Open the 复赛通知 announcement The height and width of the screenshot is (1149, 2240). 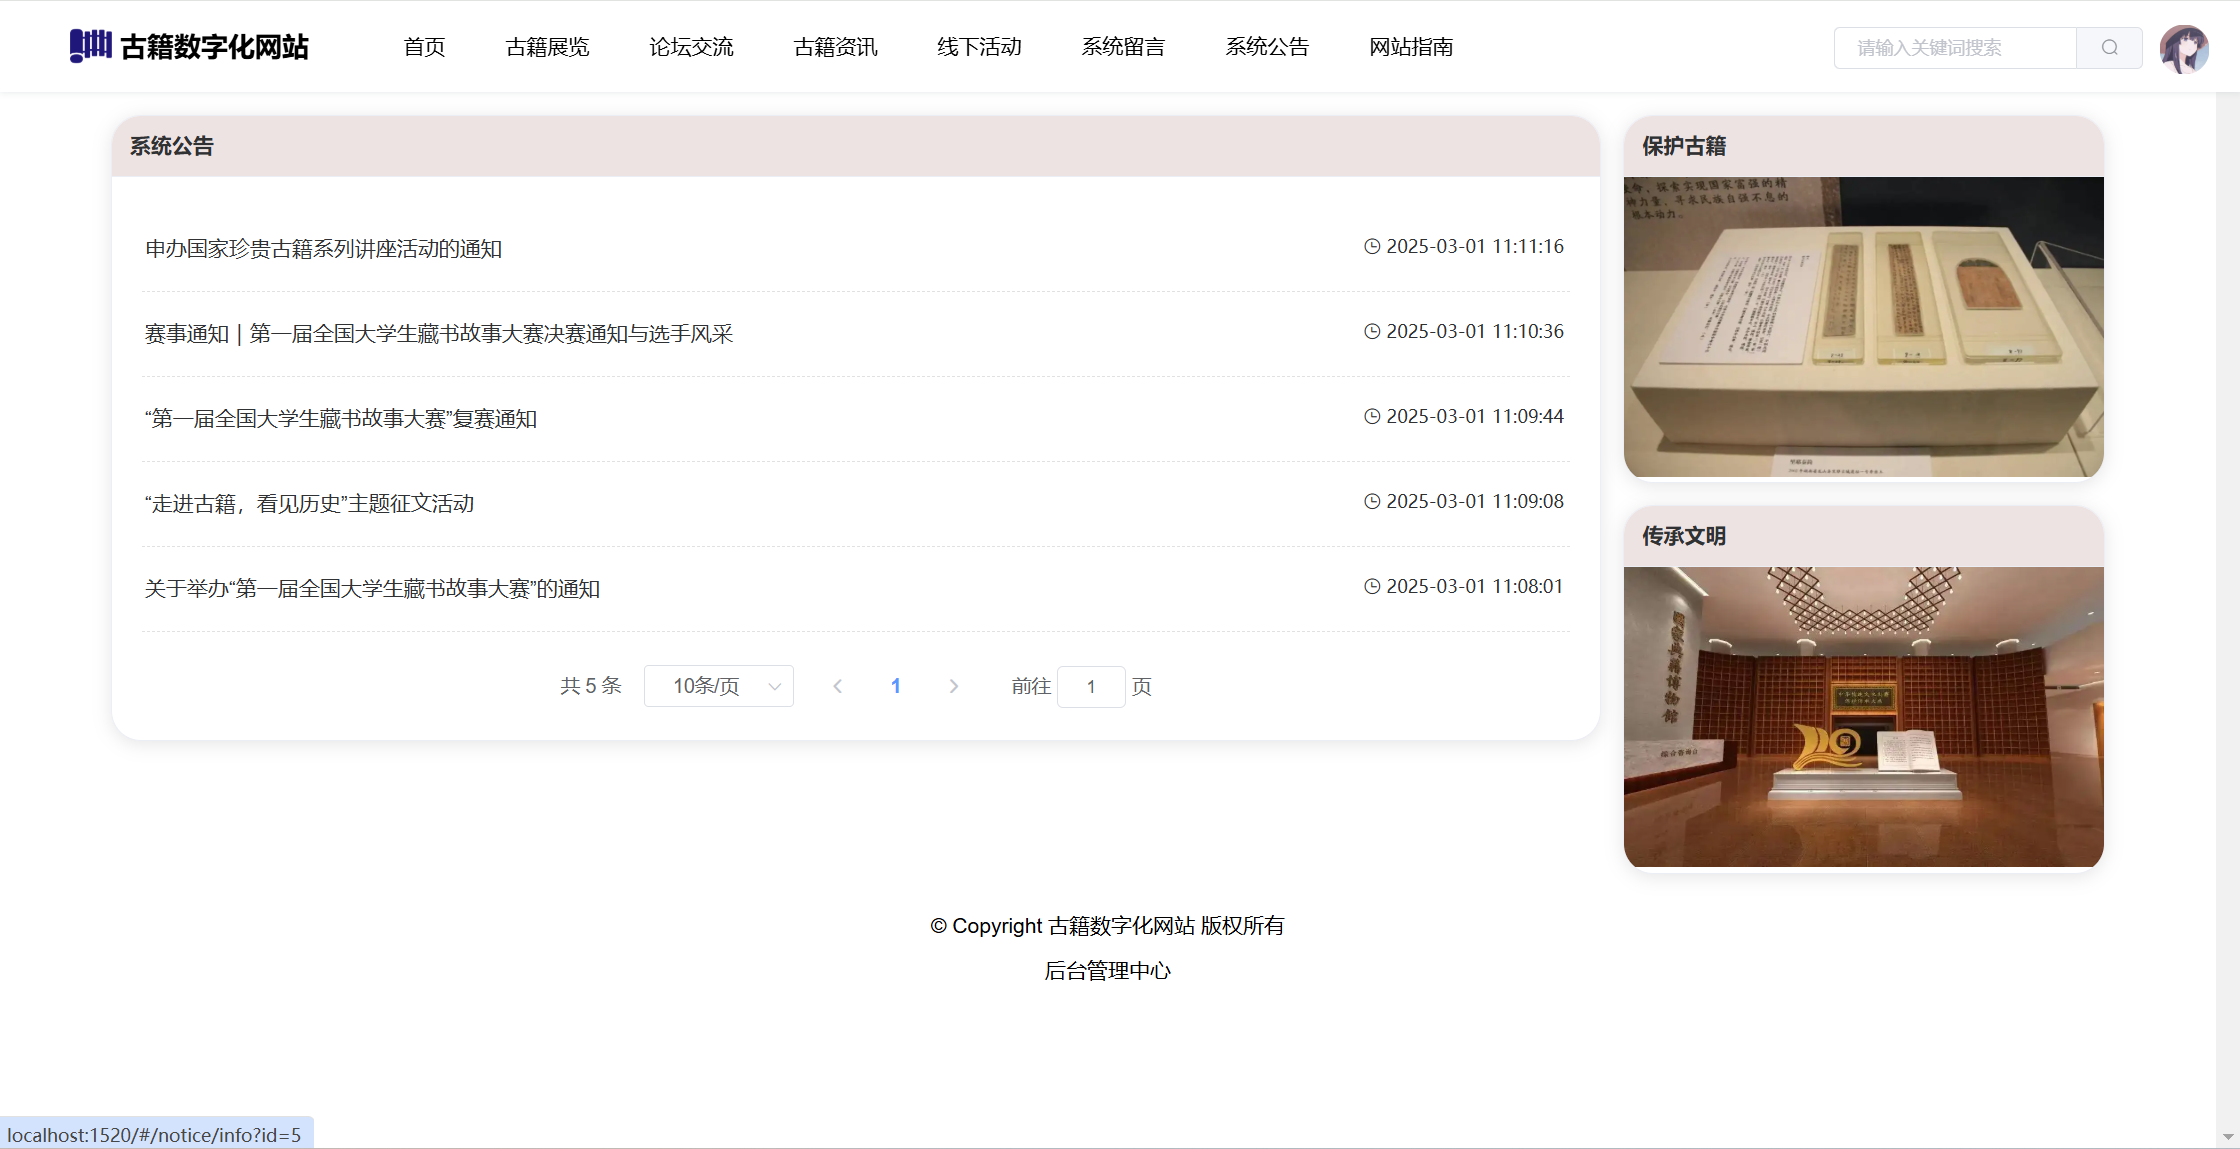click(341, 419)
